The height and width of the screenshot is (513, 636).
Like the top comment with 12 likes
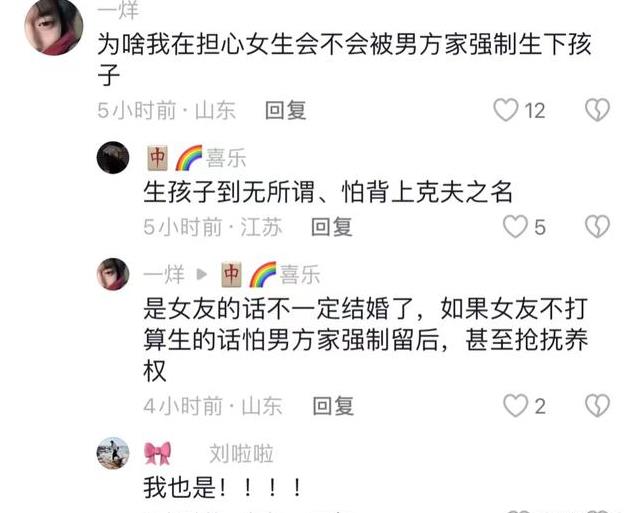[506, 110]
